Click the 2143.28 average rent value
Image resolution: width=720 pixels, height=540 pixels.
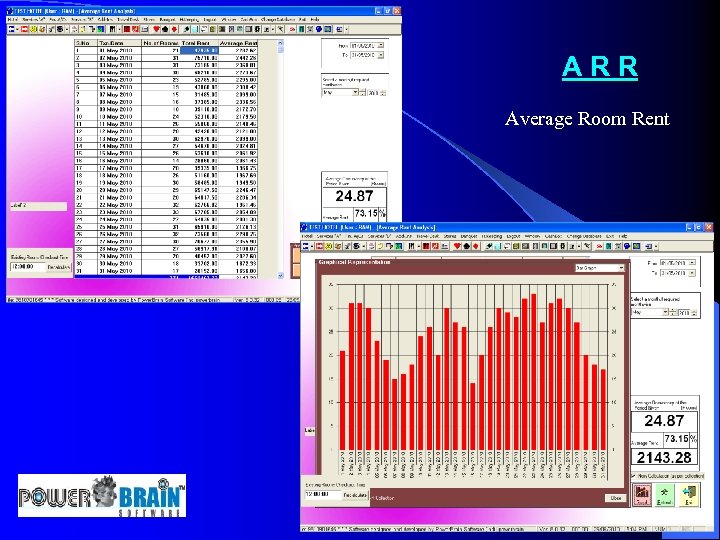[664, 457]
